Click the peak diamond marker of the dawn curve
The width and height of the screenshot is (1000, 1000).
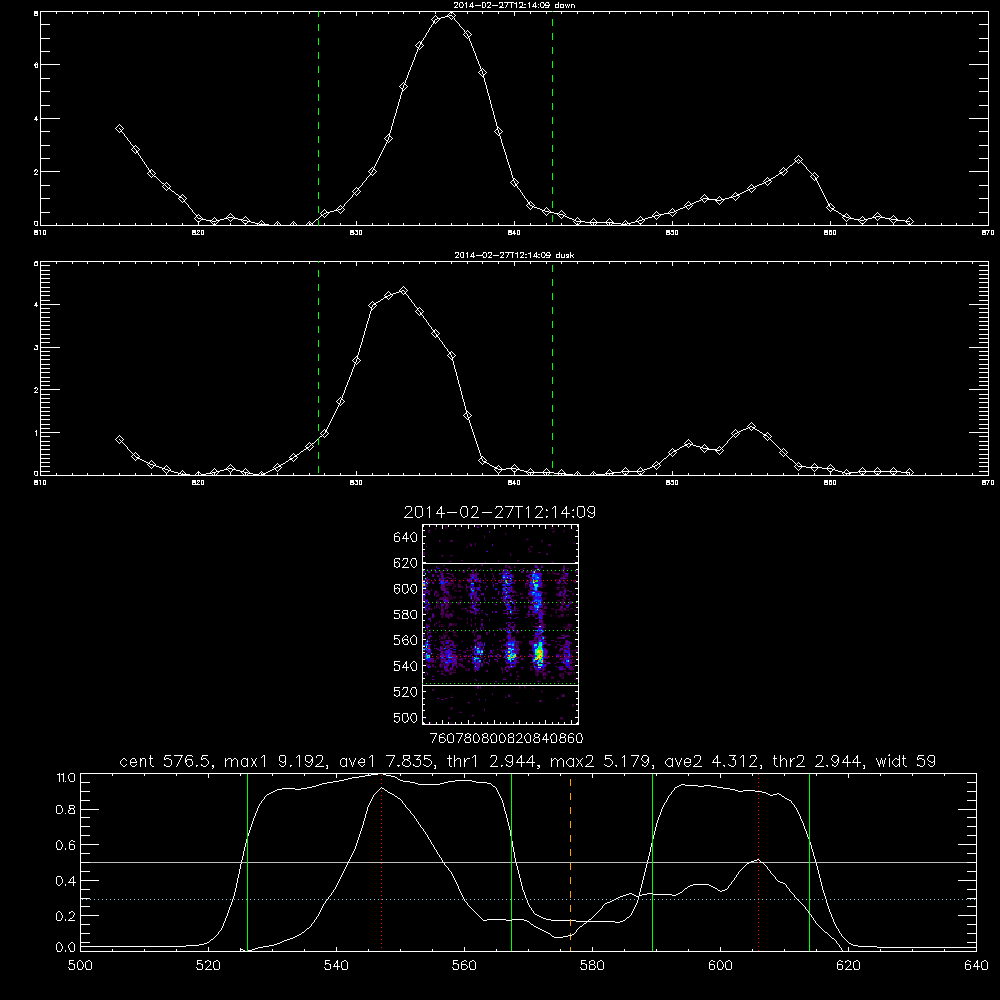[x=451, y=15]
